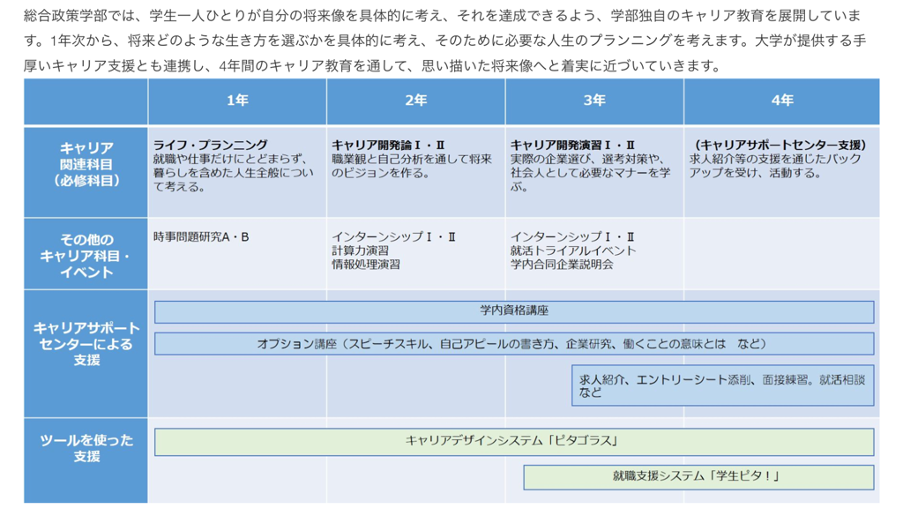Screen dimensions: 904x516
Task: Click 時事問題研究A・B in the first year column
Action: pyautogui.click(x=201, y=237)
